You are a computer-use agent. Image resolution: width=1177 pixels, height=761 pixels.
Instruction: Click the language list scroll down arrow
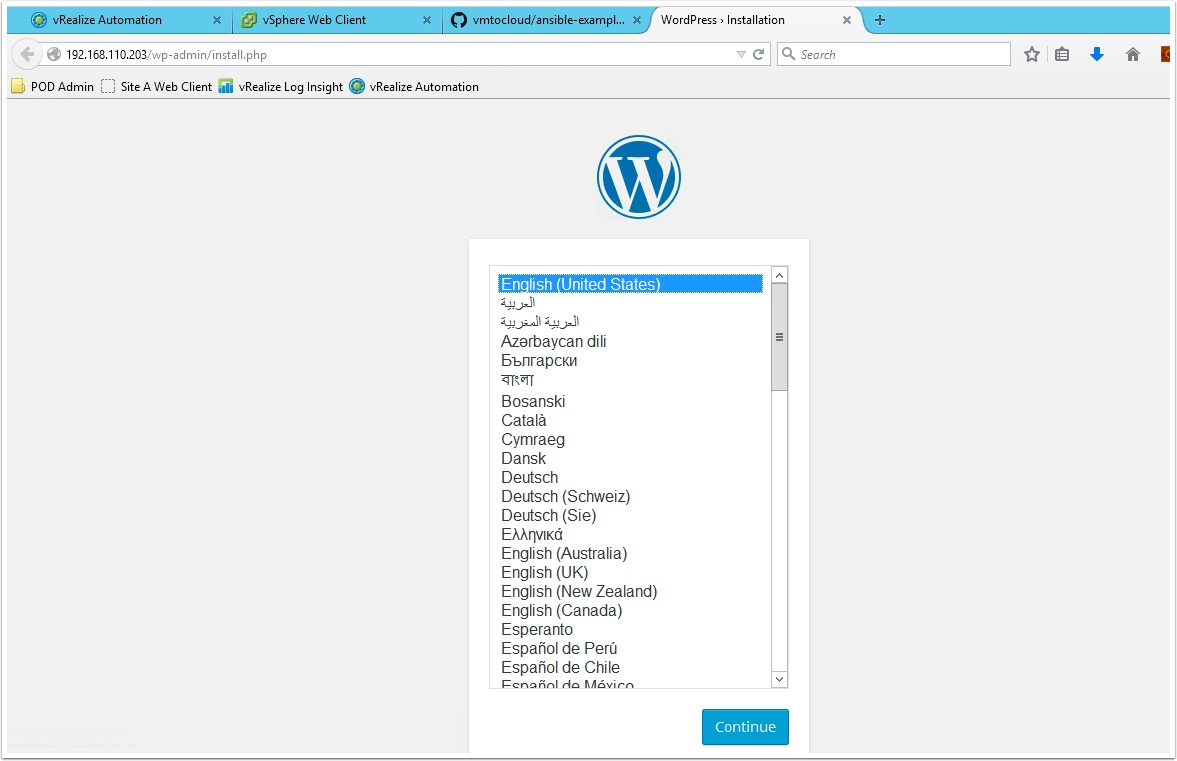[x=779, y=679]
